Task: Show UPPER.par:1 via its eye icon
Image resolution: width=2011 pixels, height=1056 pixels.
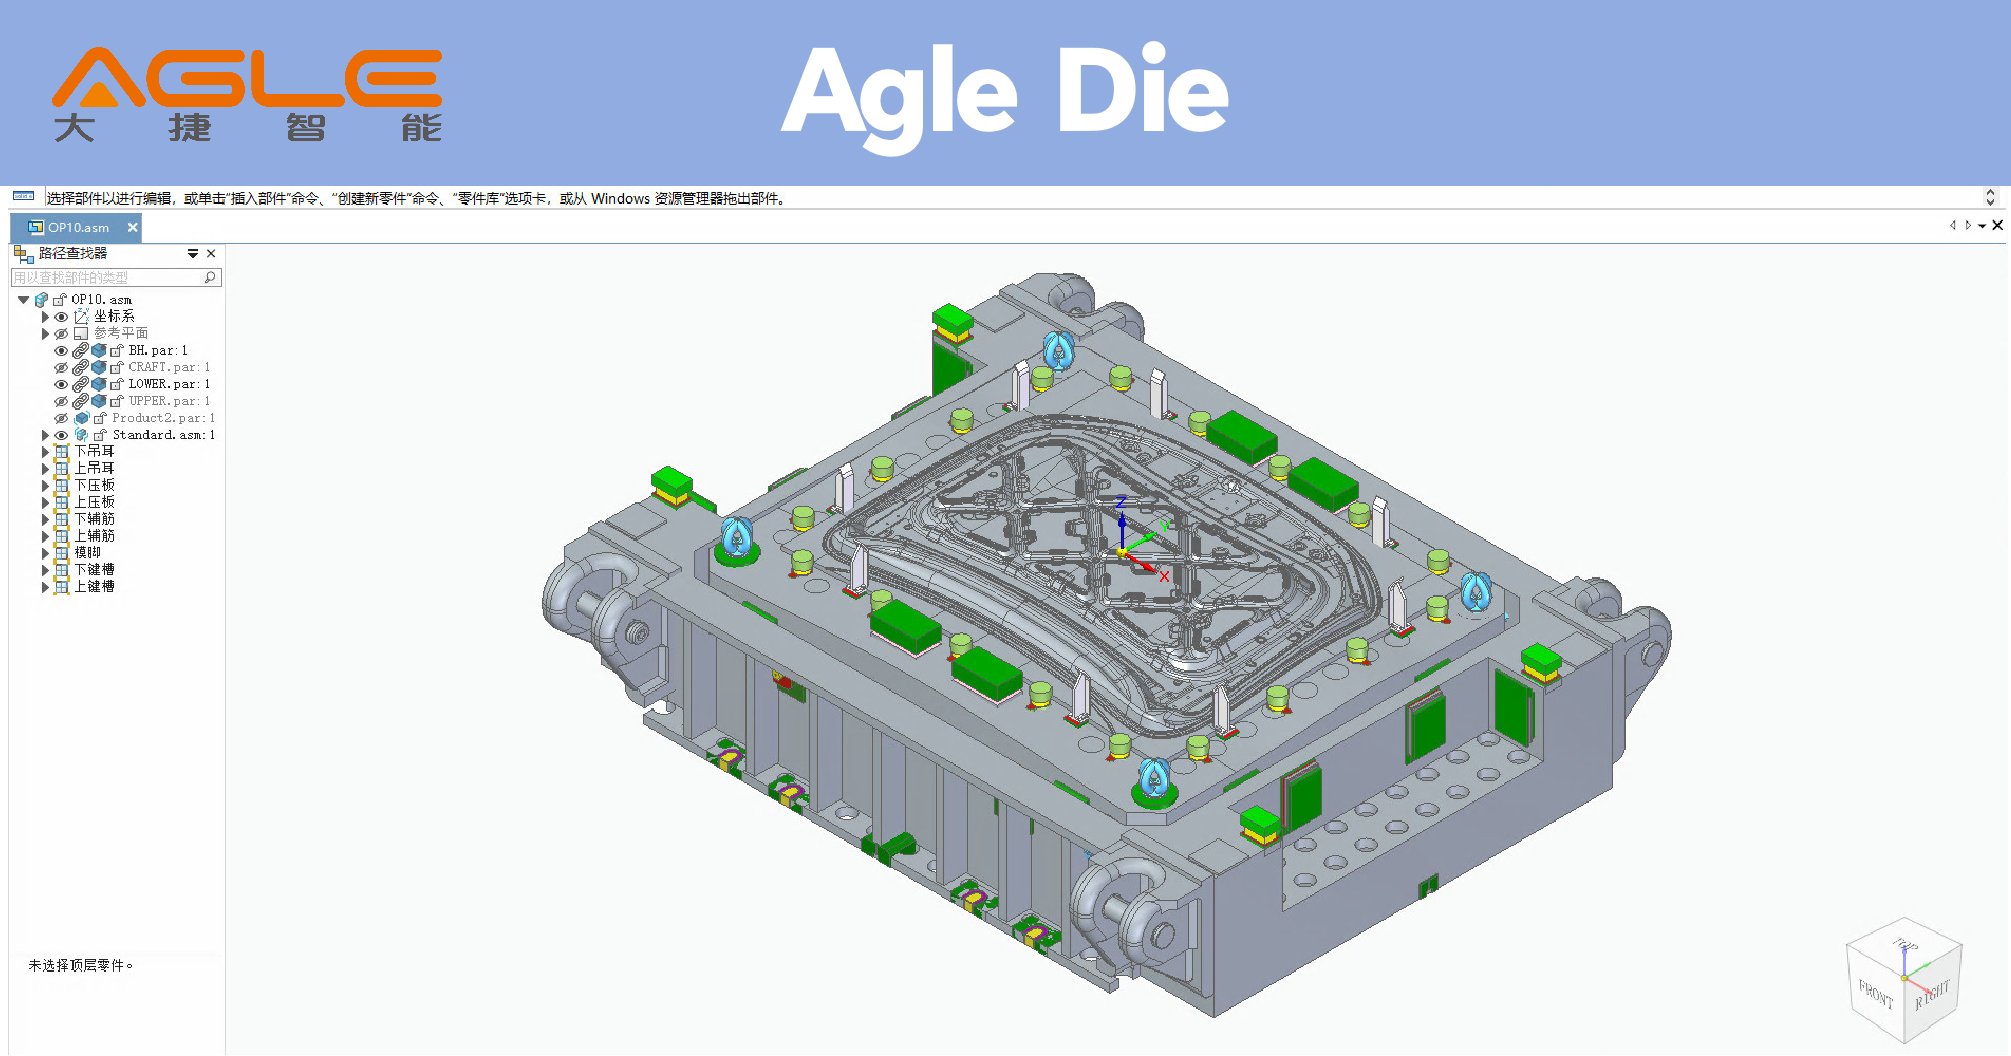Action: pyautogui.click(x=61, y=401)
